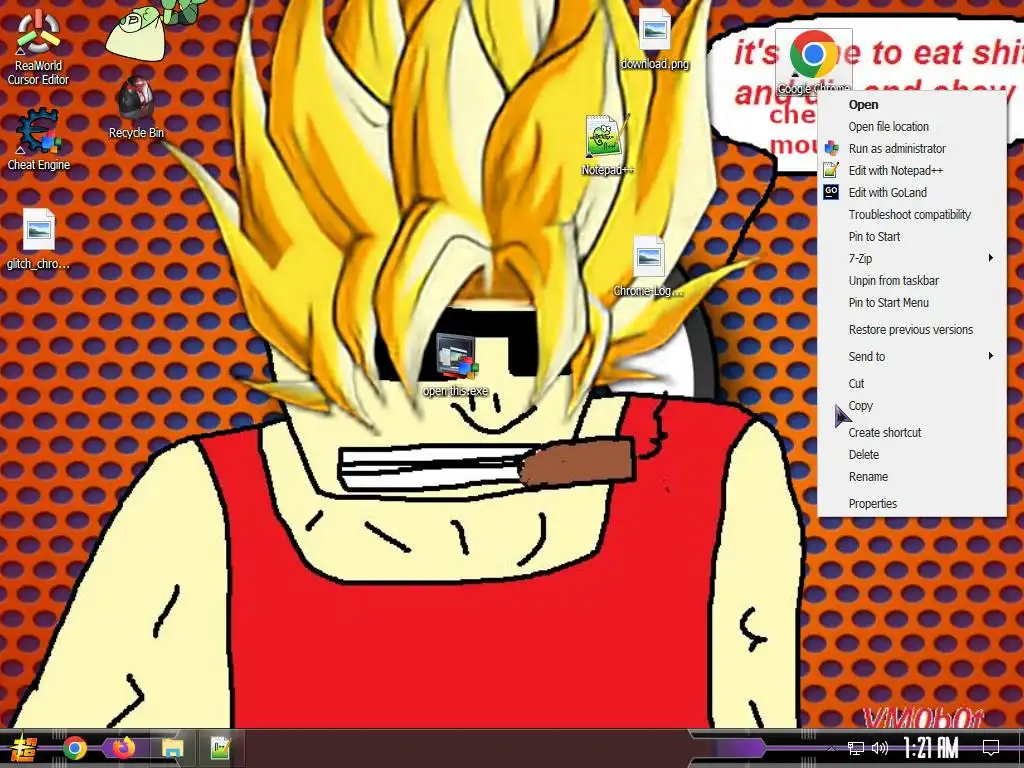
Task: Choose Rename in the context menu
Action: tap(912, 477)
